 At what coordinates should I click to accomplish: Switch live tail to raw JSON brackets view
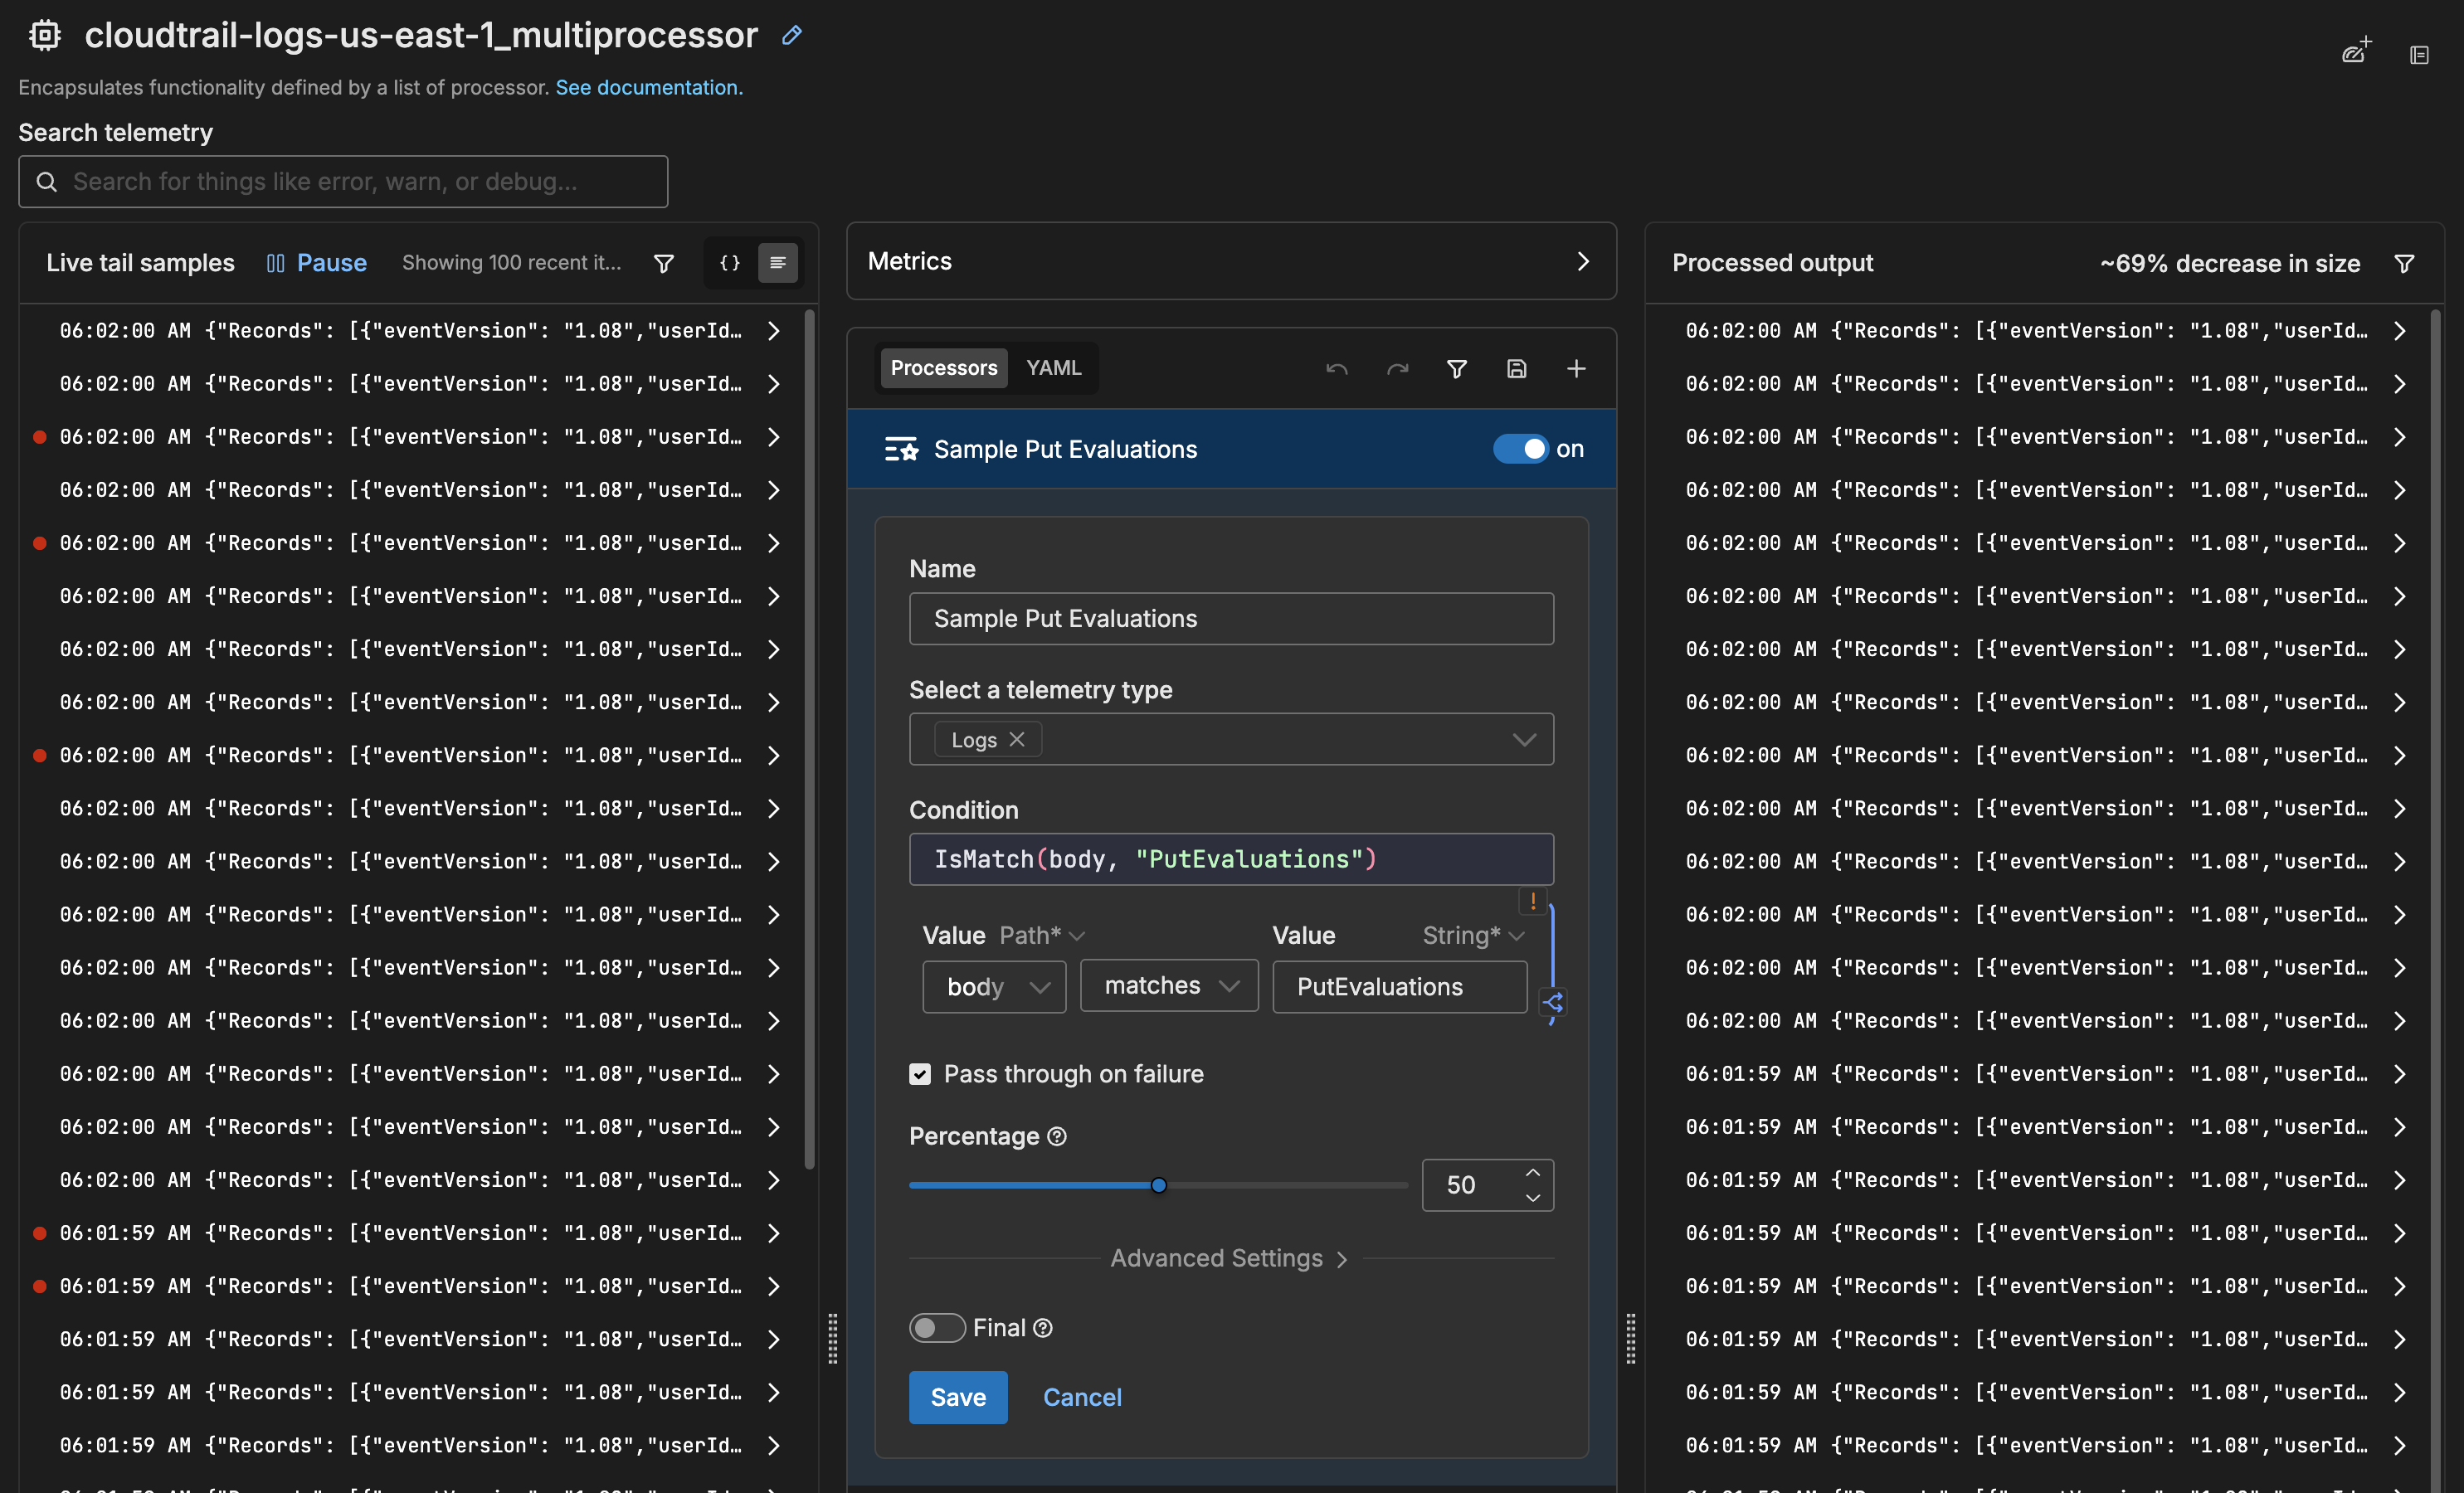point(729,263)
